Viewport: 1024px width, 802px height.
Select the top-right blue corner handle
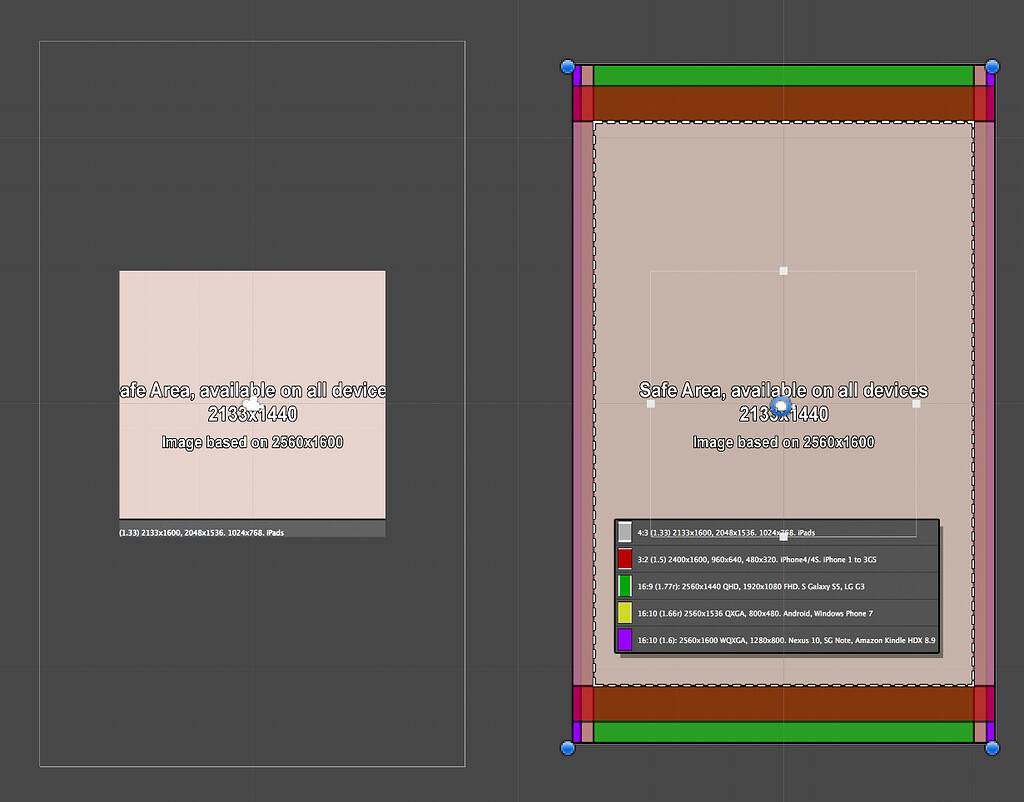pyautogui.click(x=992, y=66)
